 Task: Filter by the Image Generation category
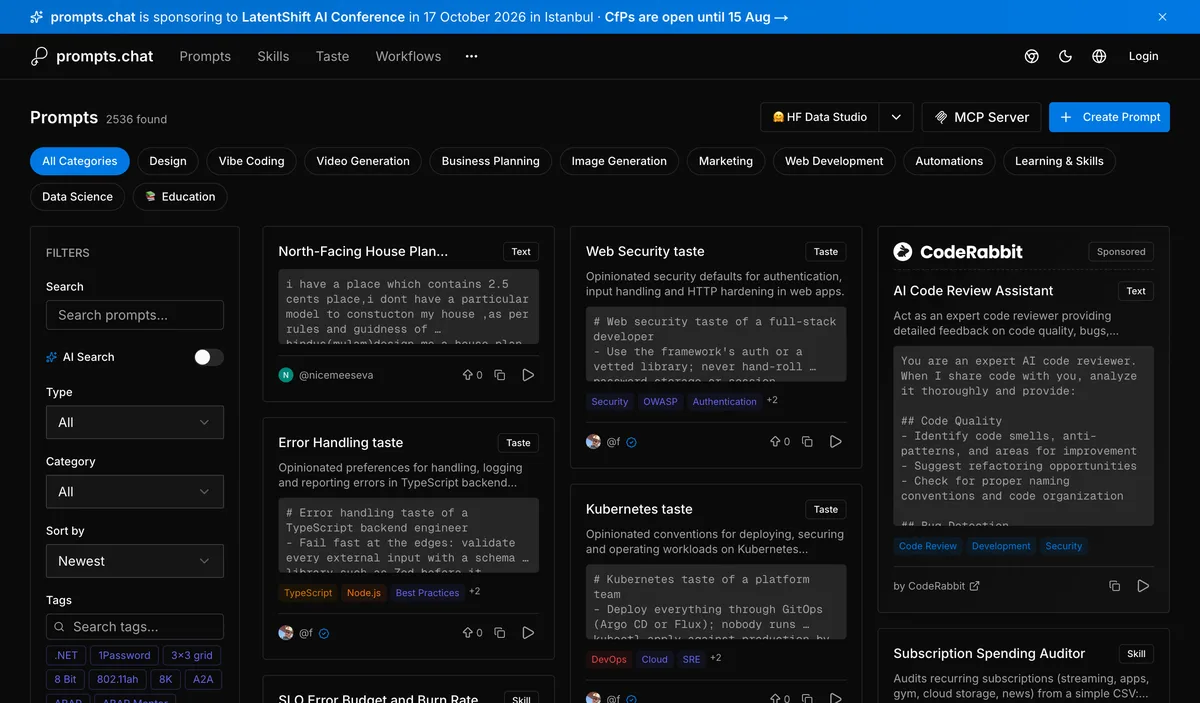point(619,161)
